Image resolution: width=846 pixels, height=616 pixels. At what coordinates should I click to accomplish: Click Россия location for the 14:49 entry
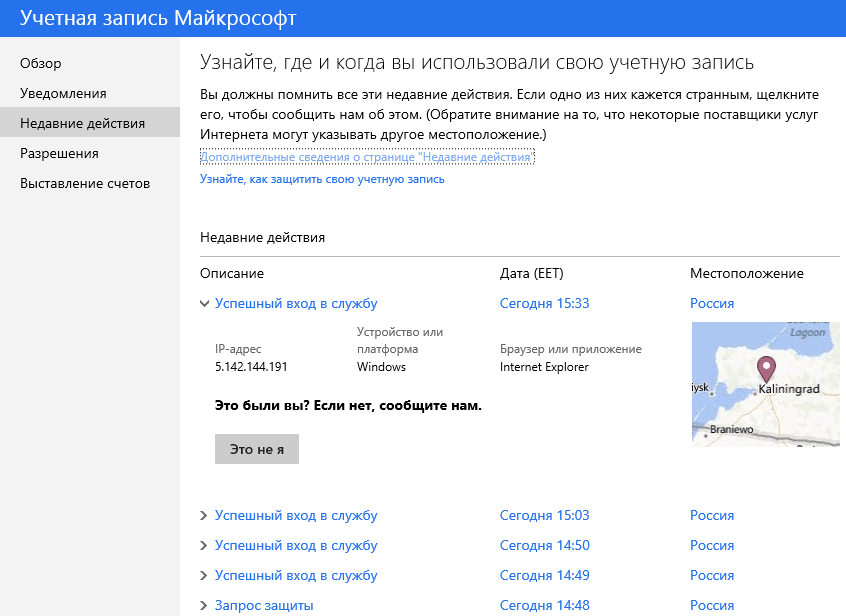click(712, 576)
